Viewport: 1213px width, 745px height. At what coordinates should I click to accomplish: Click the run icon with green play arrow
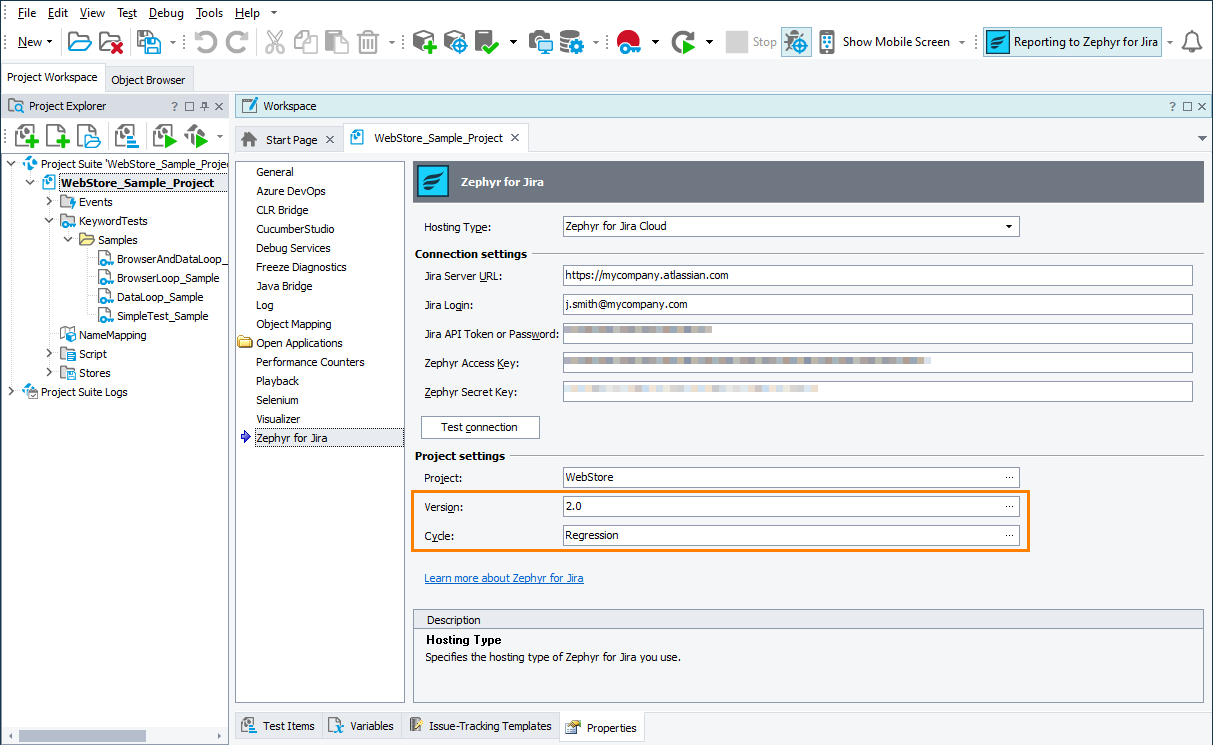(684, 42)
